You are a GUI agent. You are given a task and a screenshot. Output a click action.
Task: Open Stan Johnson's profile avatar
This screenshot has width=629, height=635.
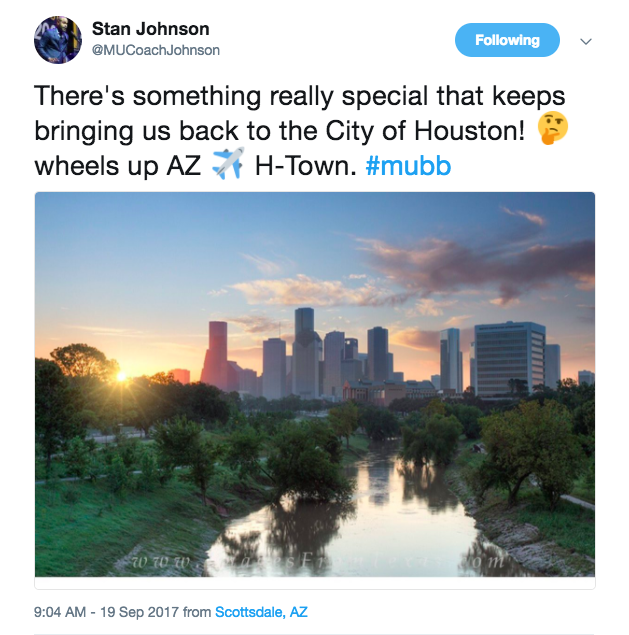coord(58,40)
